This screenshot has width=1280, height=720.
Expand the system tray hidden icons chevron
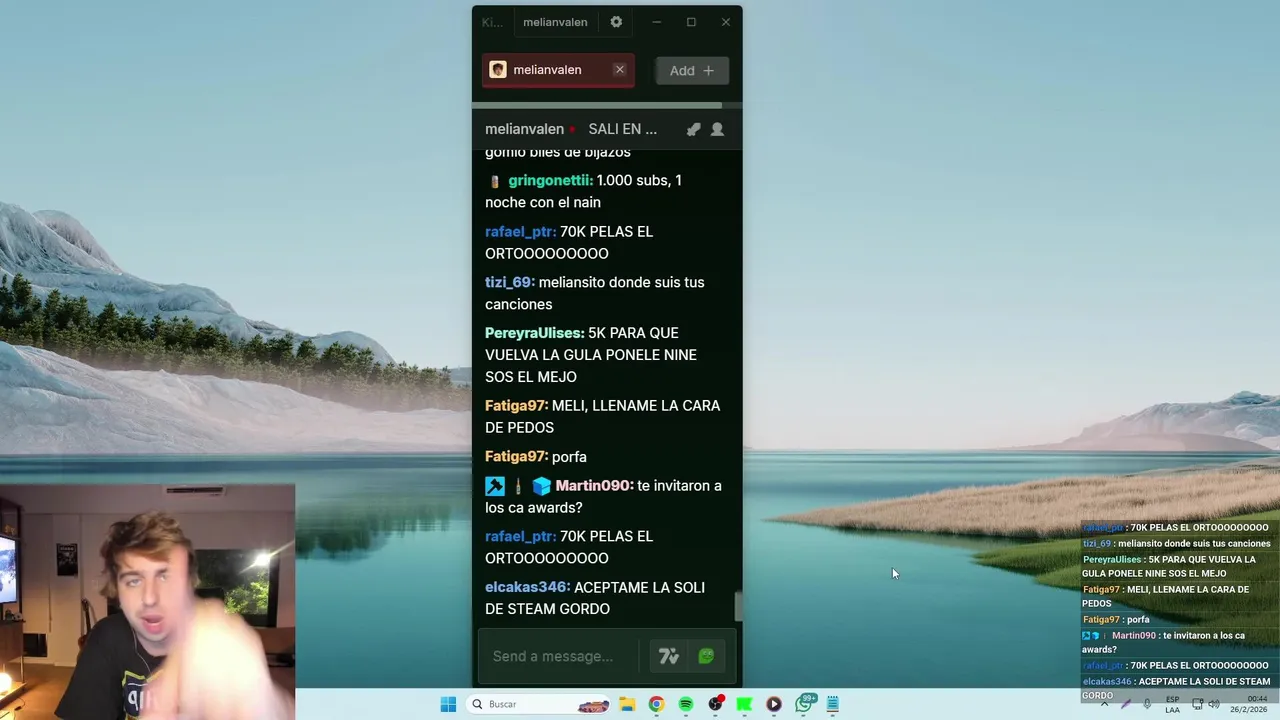point(1104,704)
